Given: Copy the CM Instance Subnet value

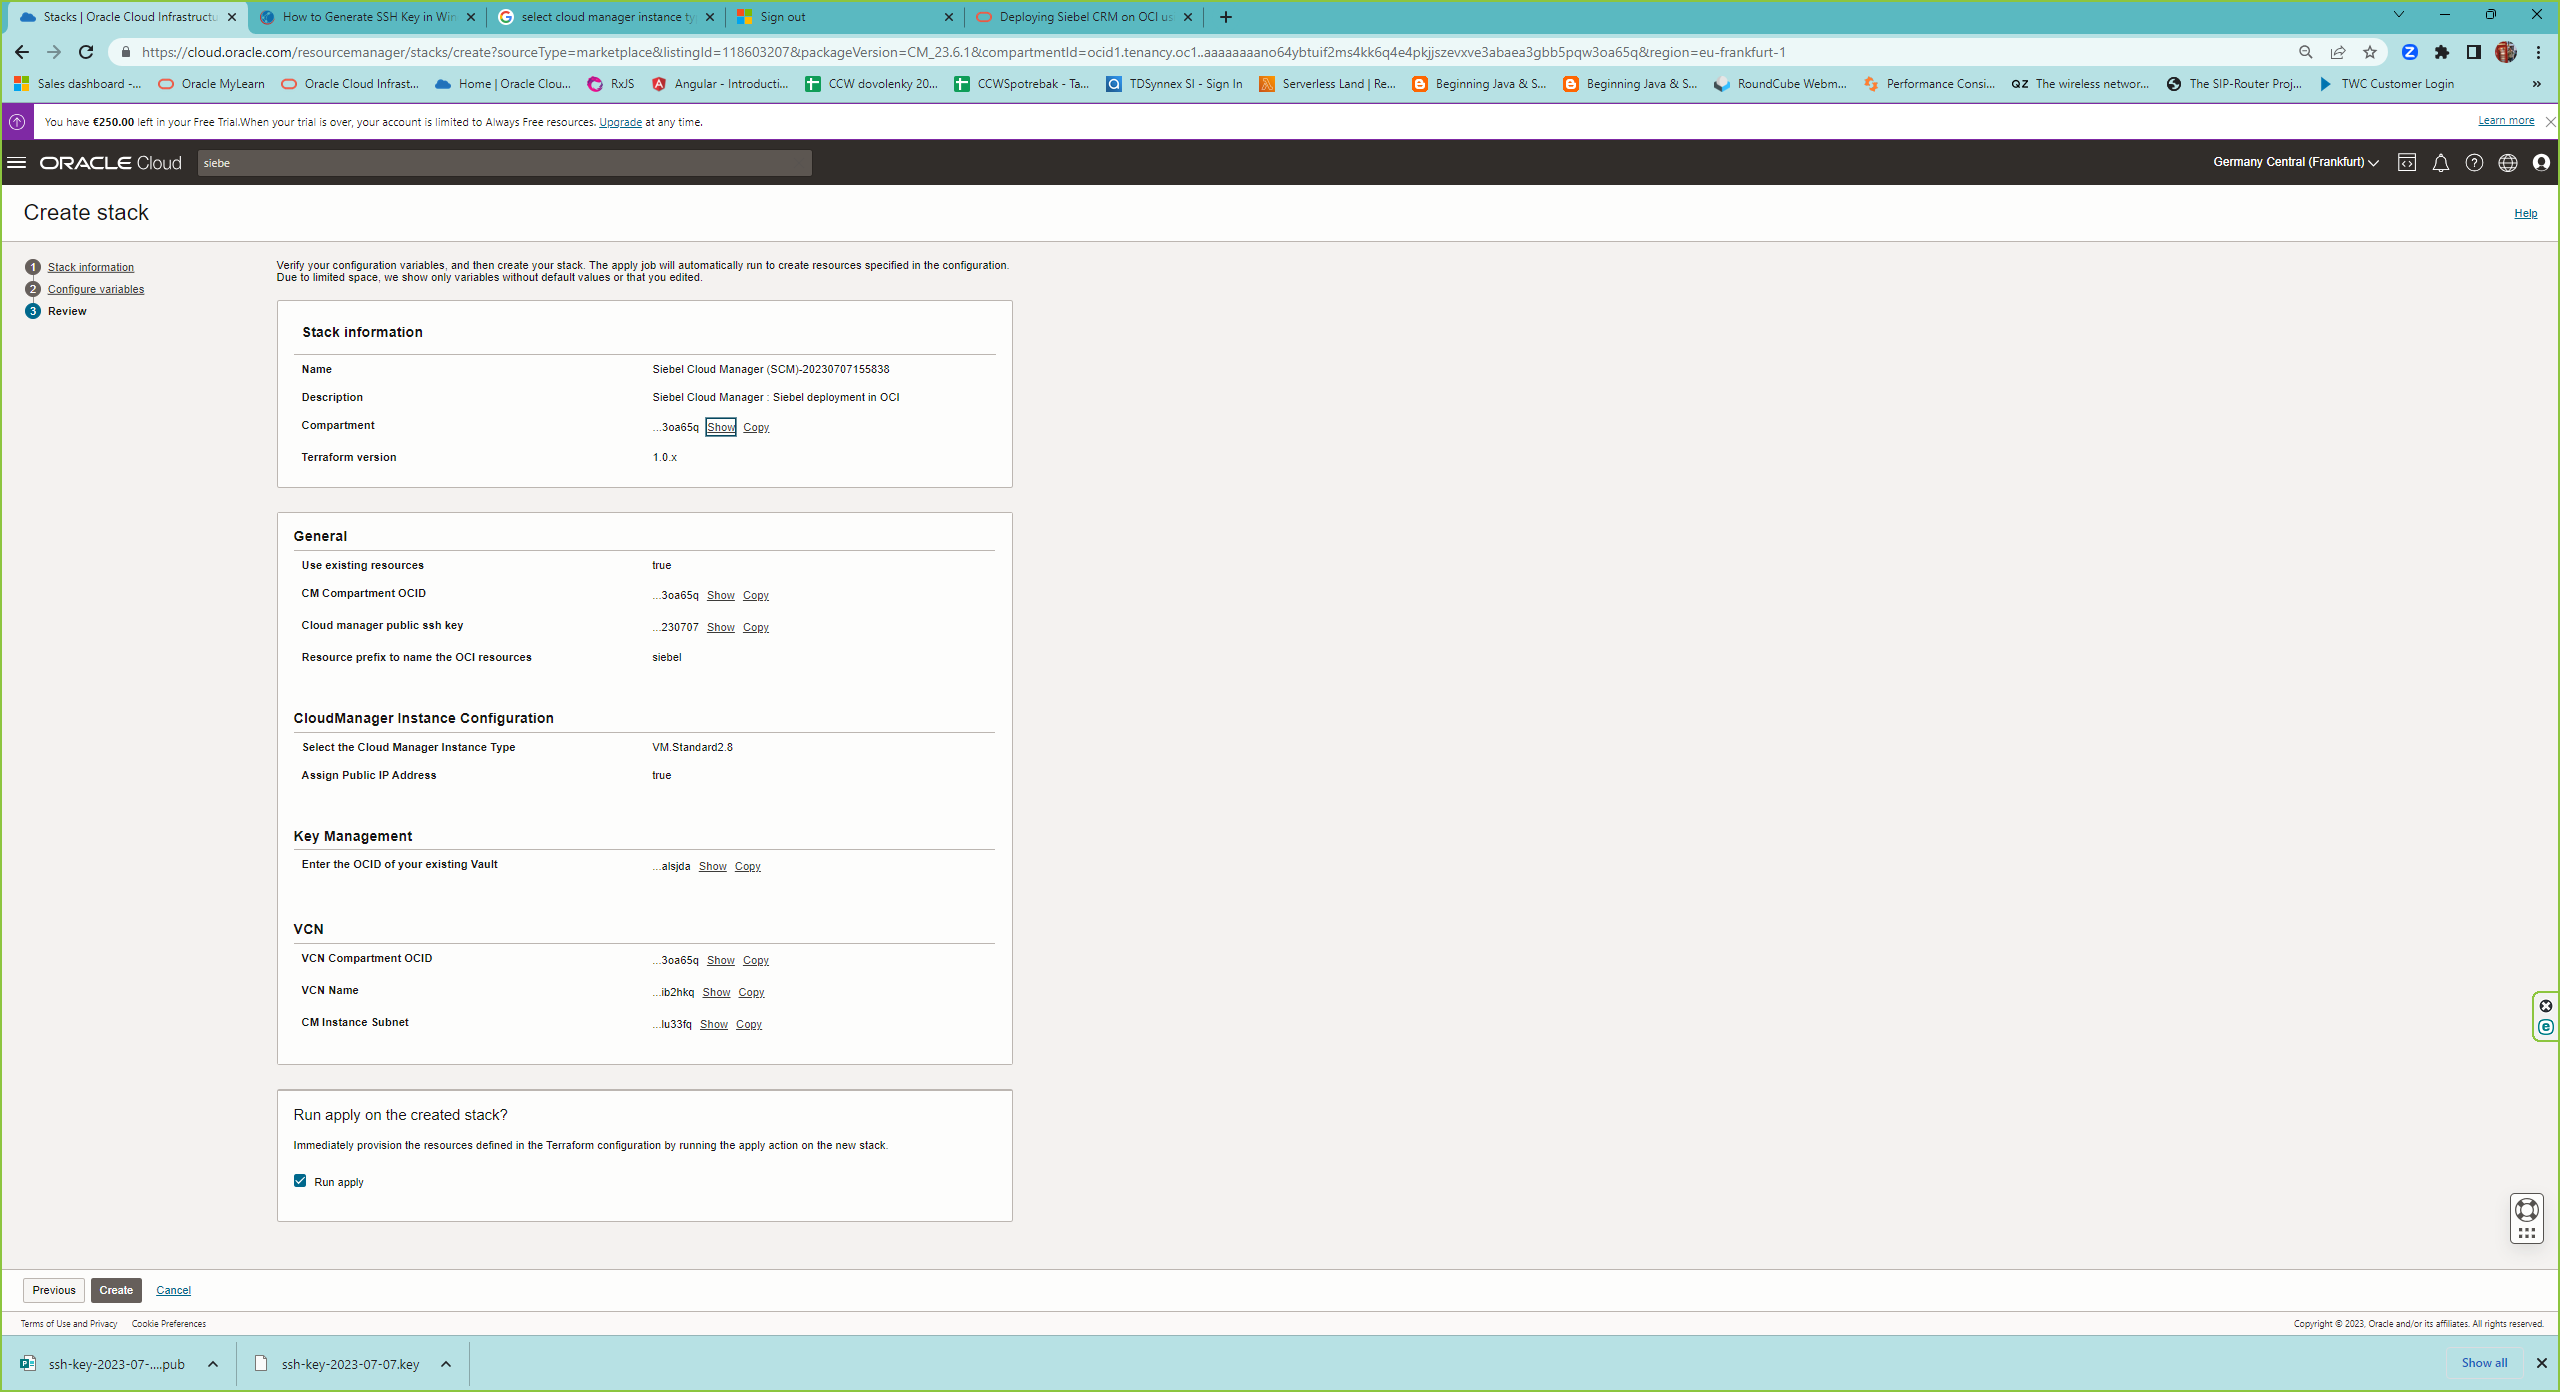Looking at the screenshot, I should (x=749, y=1024).
